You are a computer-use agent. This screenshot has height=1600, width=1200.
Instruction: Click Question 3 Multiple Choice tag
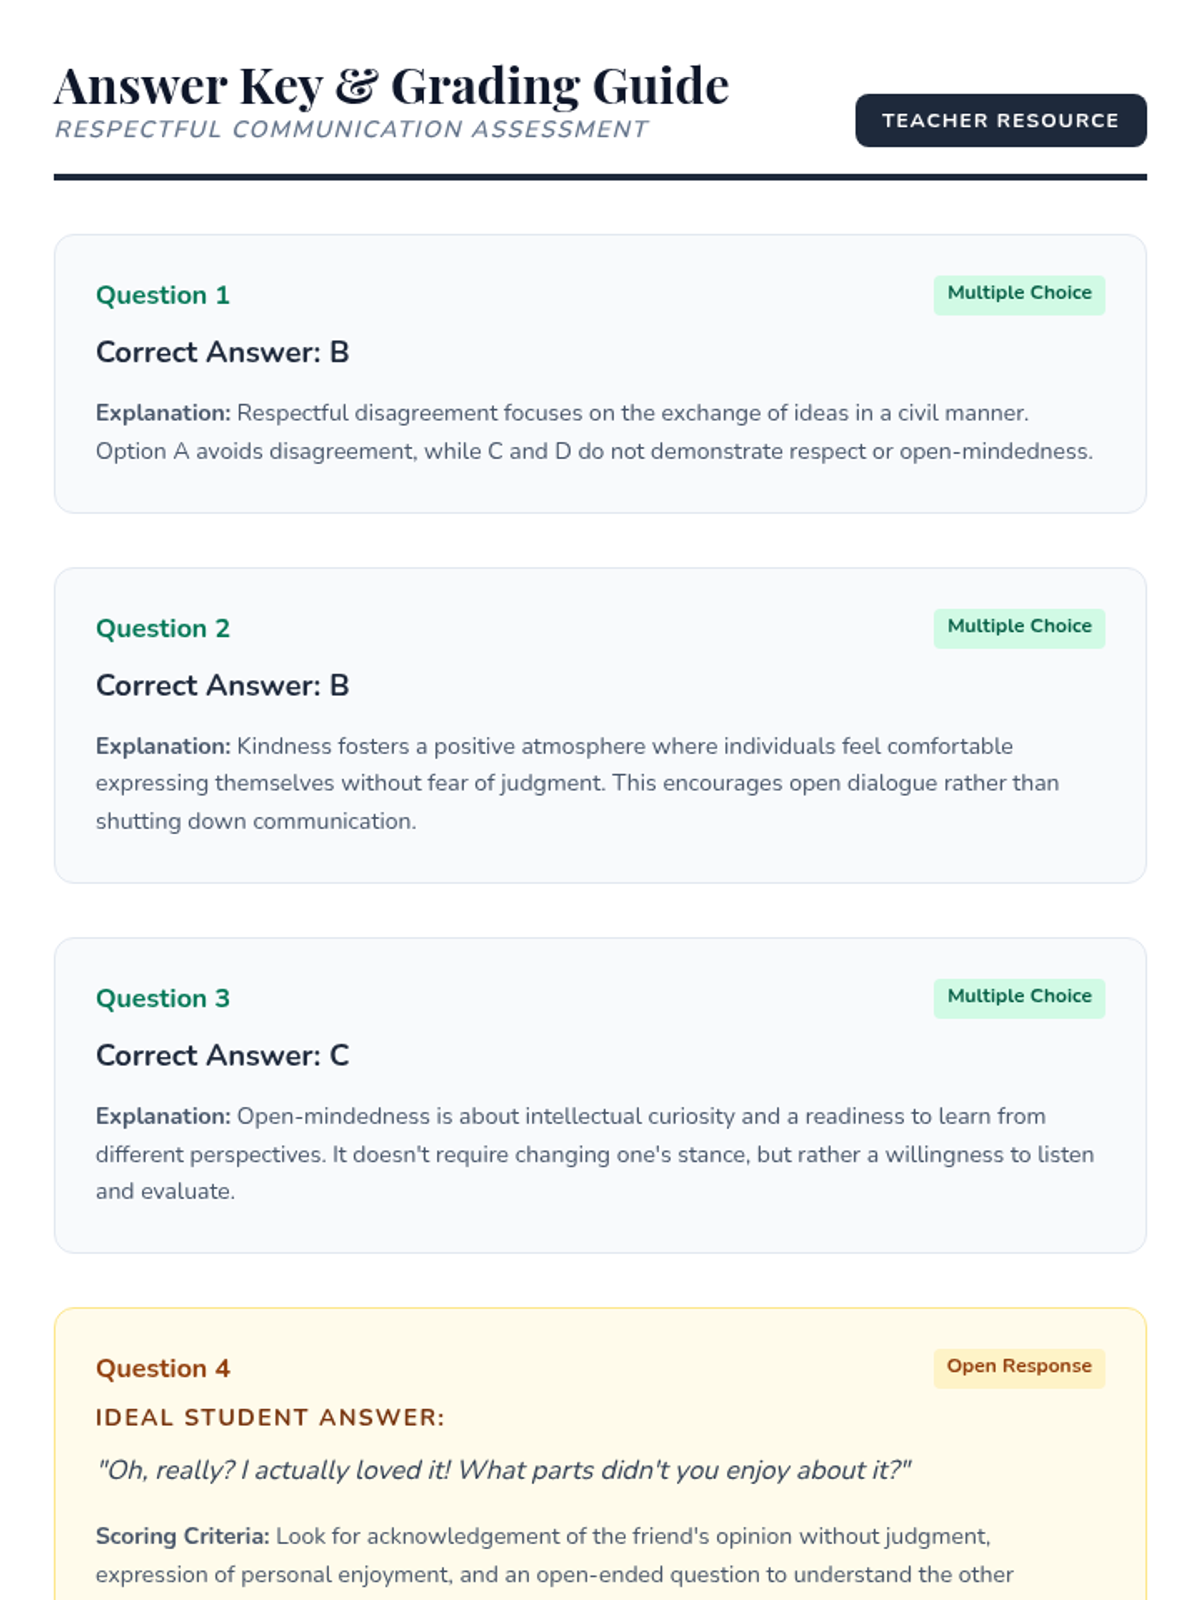pos(1019,997)
